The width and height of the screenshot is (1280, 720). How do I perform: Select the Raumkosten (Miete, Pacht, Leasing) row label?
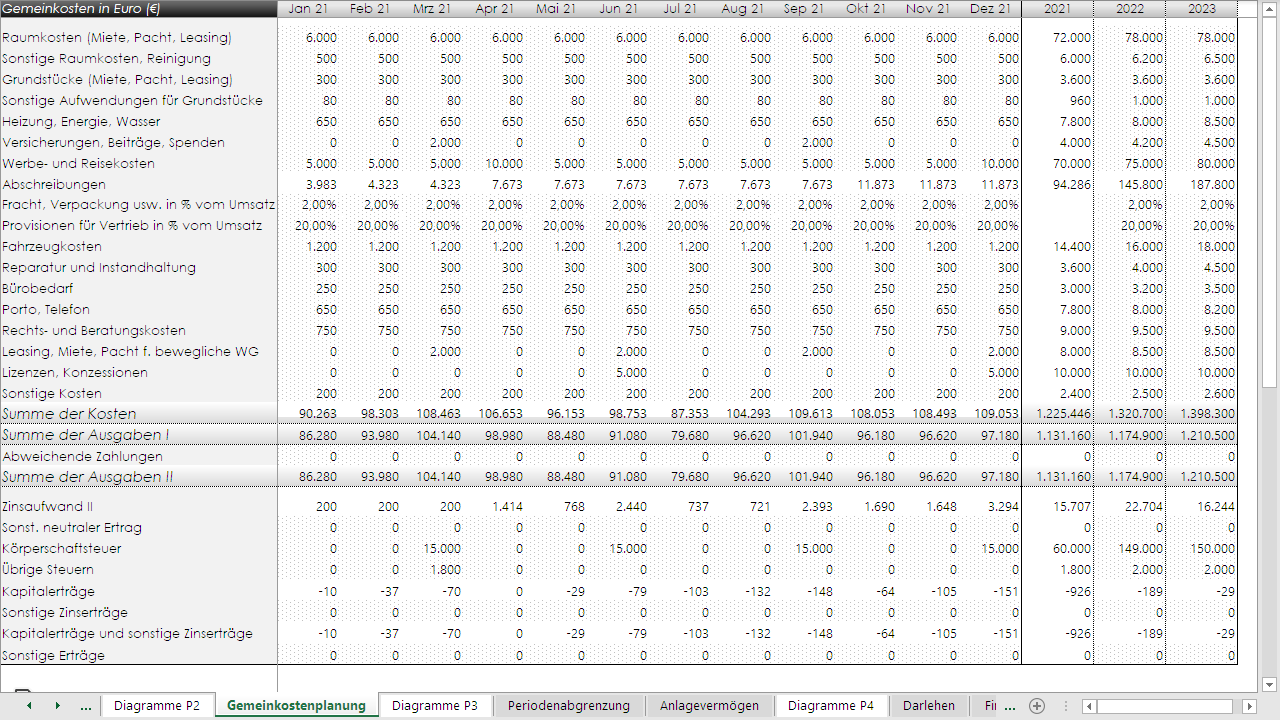[x=117, y=37]
